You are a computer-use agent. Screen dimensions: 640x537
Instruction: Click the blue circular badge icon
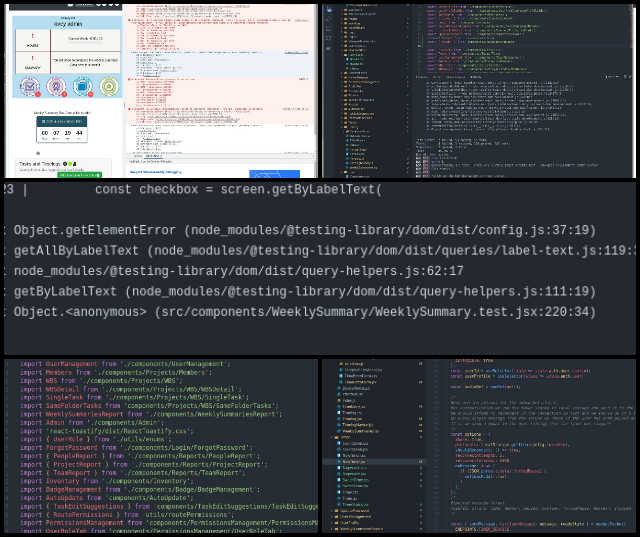point(82,86)
